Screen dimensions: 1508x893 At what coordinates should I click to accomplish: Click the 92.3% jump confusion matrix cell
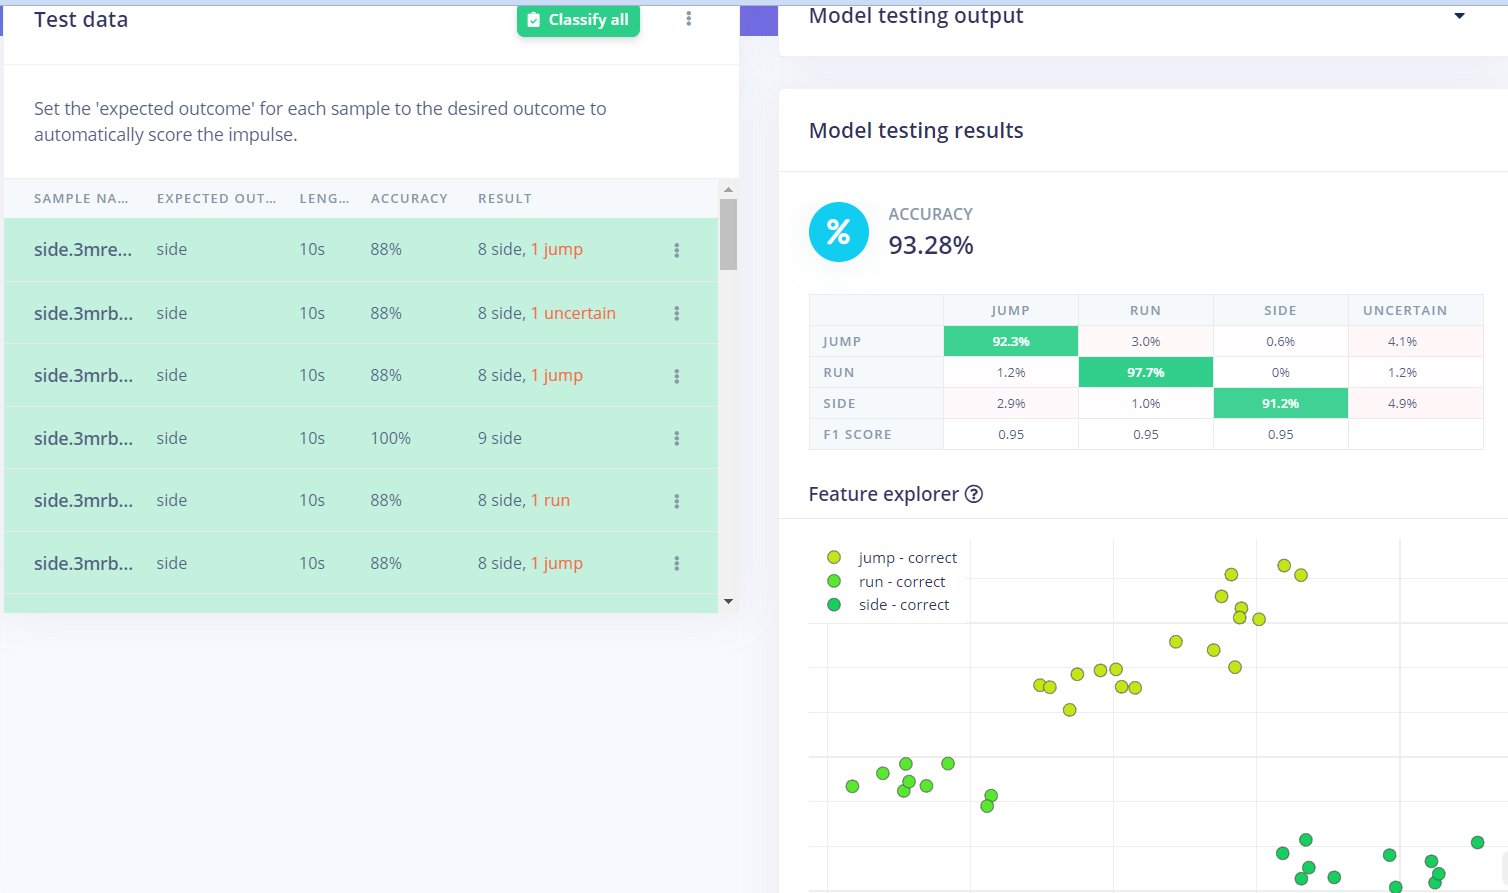(x=1011, y=341)
